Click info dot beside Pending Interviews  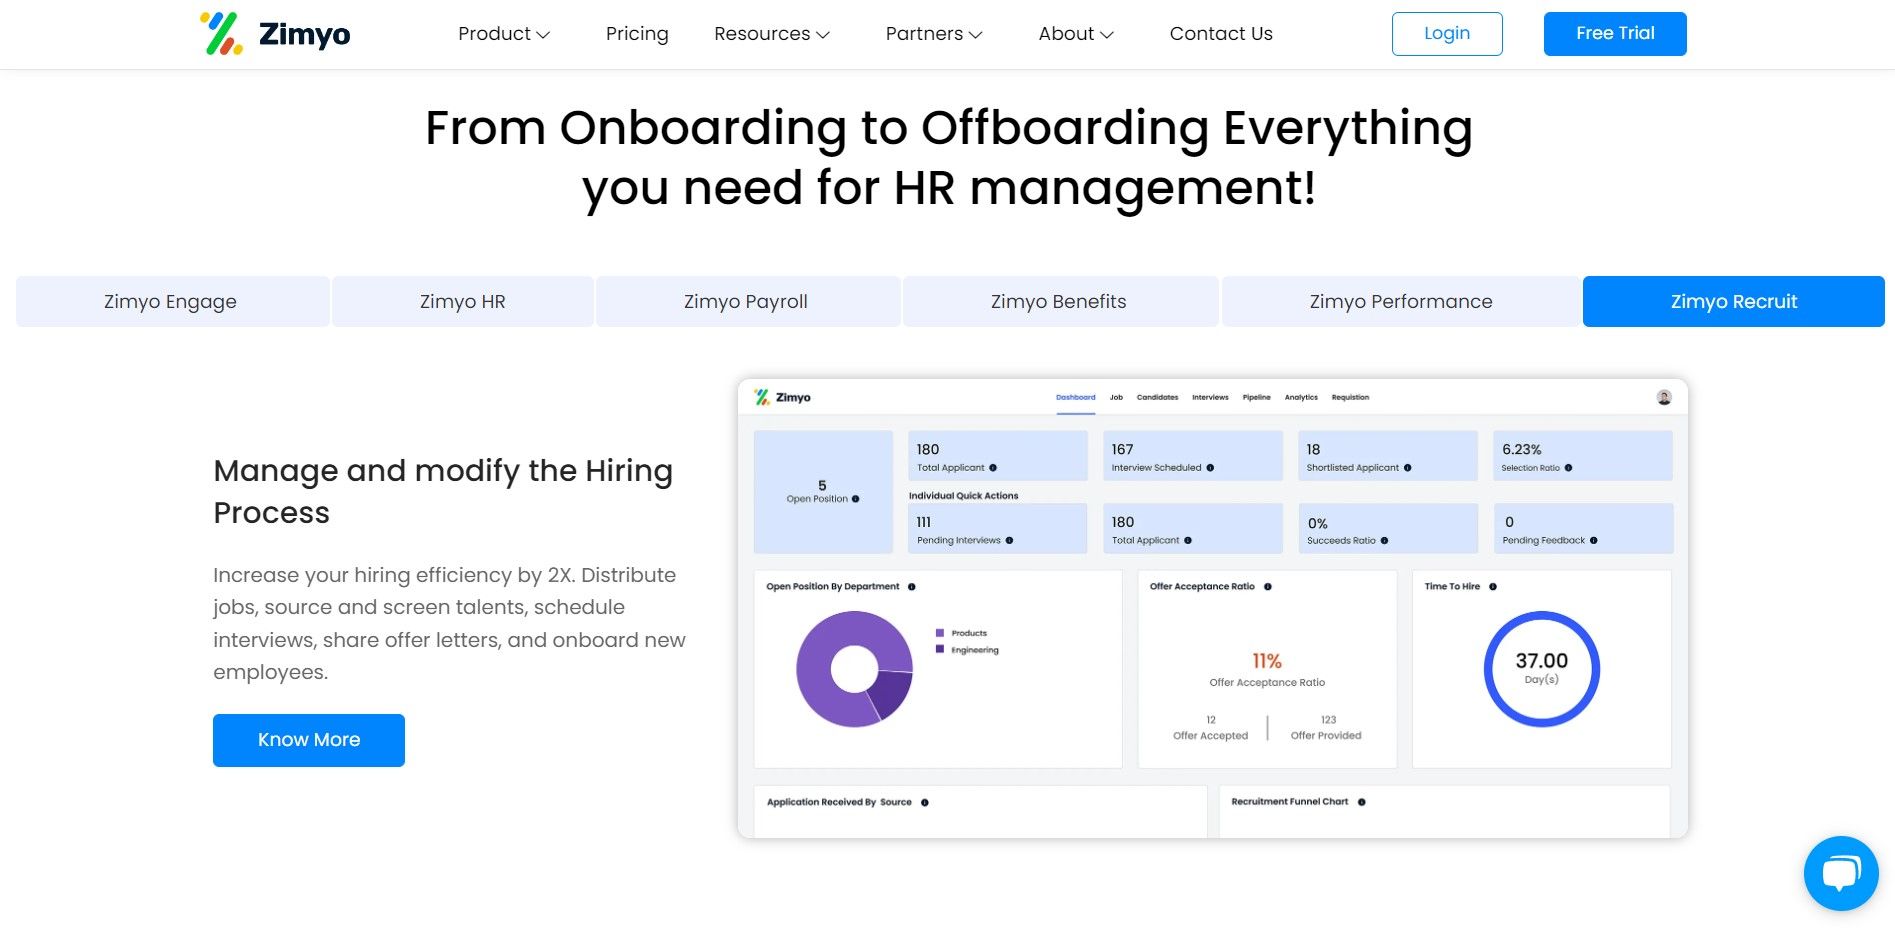point(1009,541)
